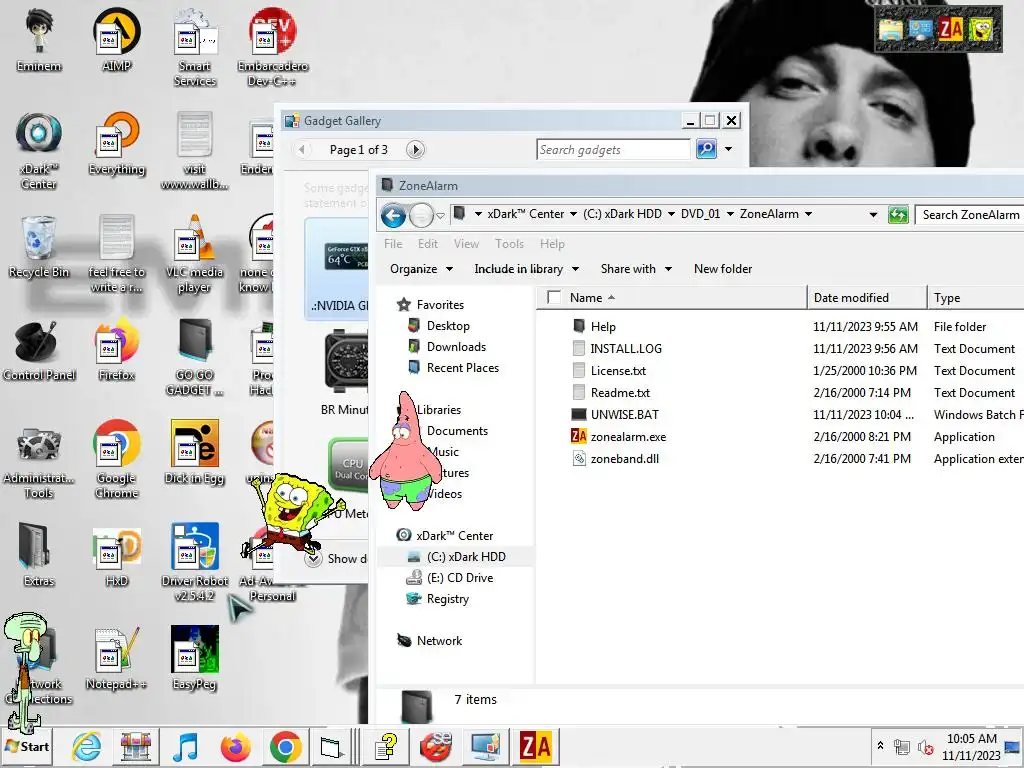
Task: Open Include in library dropdown
Action: 526,269
